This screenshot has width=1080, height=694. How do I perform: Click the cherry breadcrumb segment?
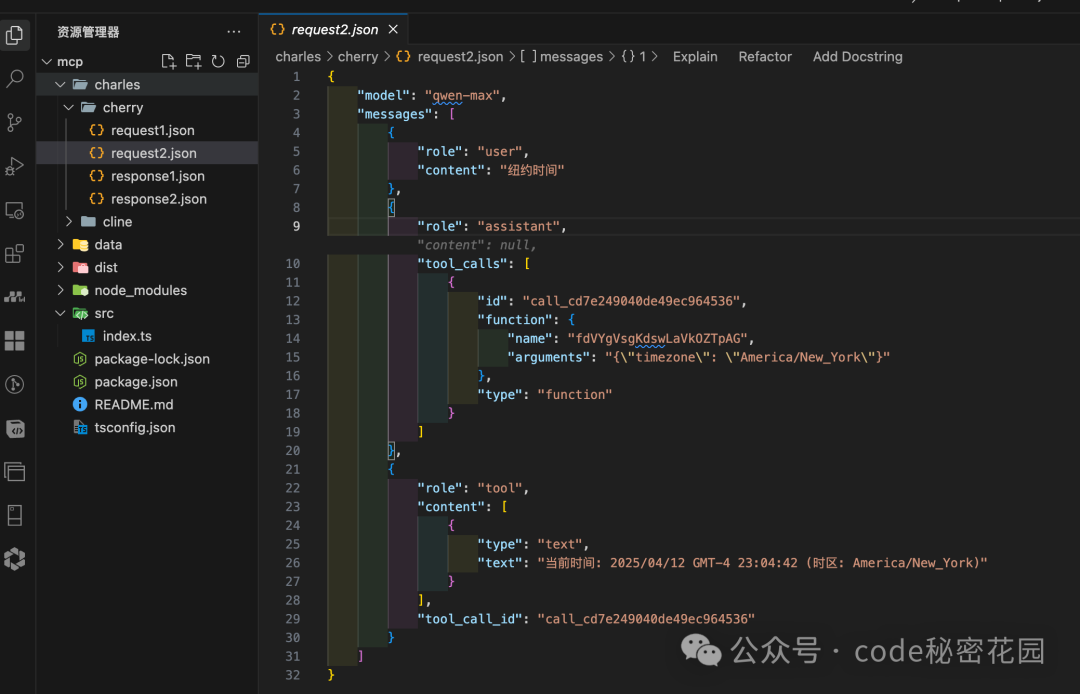coord(357,56)
